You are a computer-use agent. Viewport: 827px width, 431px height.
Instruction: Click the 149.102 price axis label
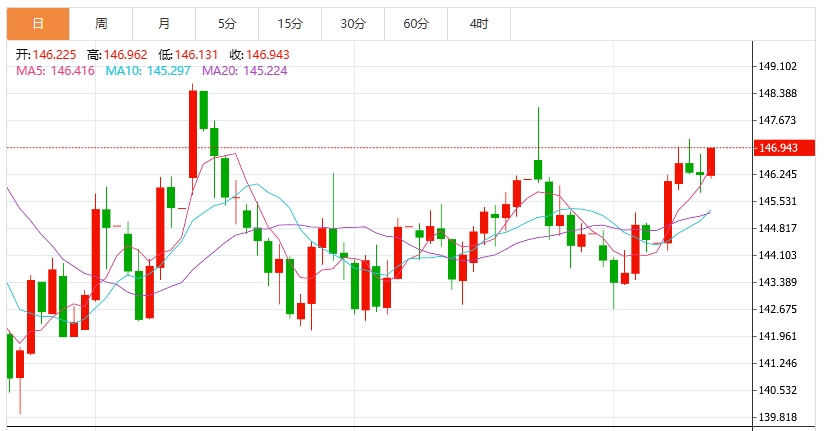click(777, 66)
